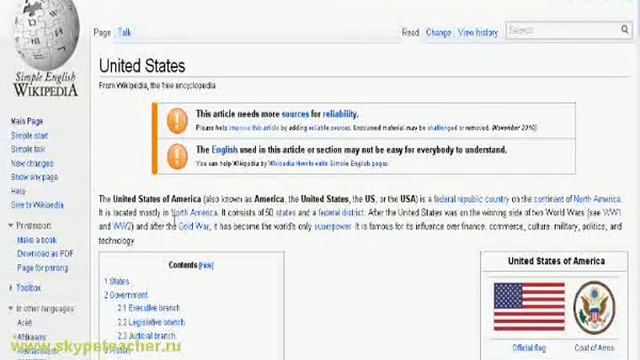Follow the federal republic link
This screenshot has width=640, height=360.
[458, 199]
